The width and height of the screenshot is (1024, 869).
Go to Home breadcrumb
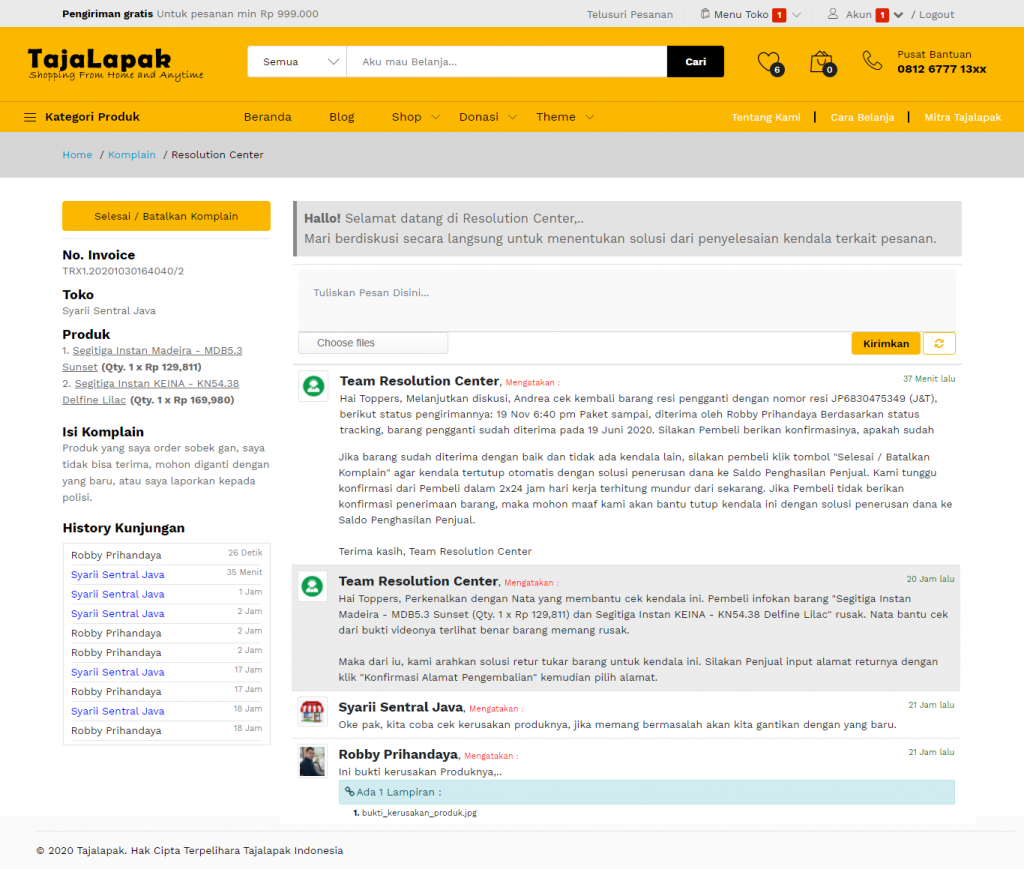(77, 155)
